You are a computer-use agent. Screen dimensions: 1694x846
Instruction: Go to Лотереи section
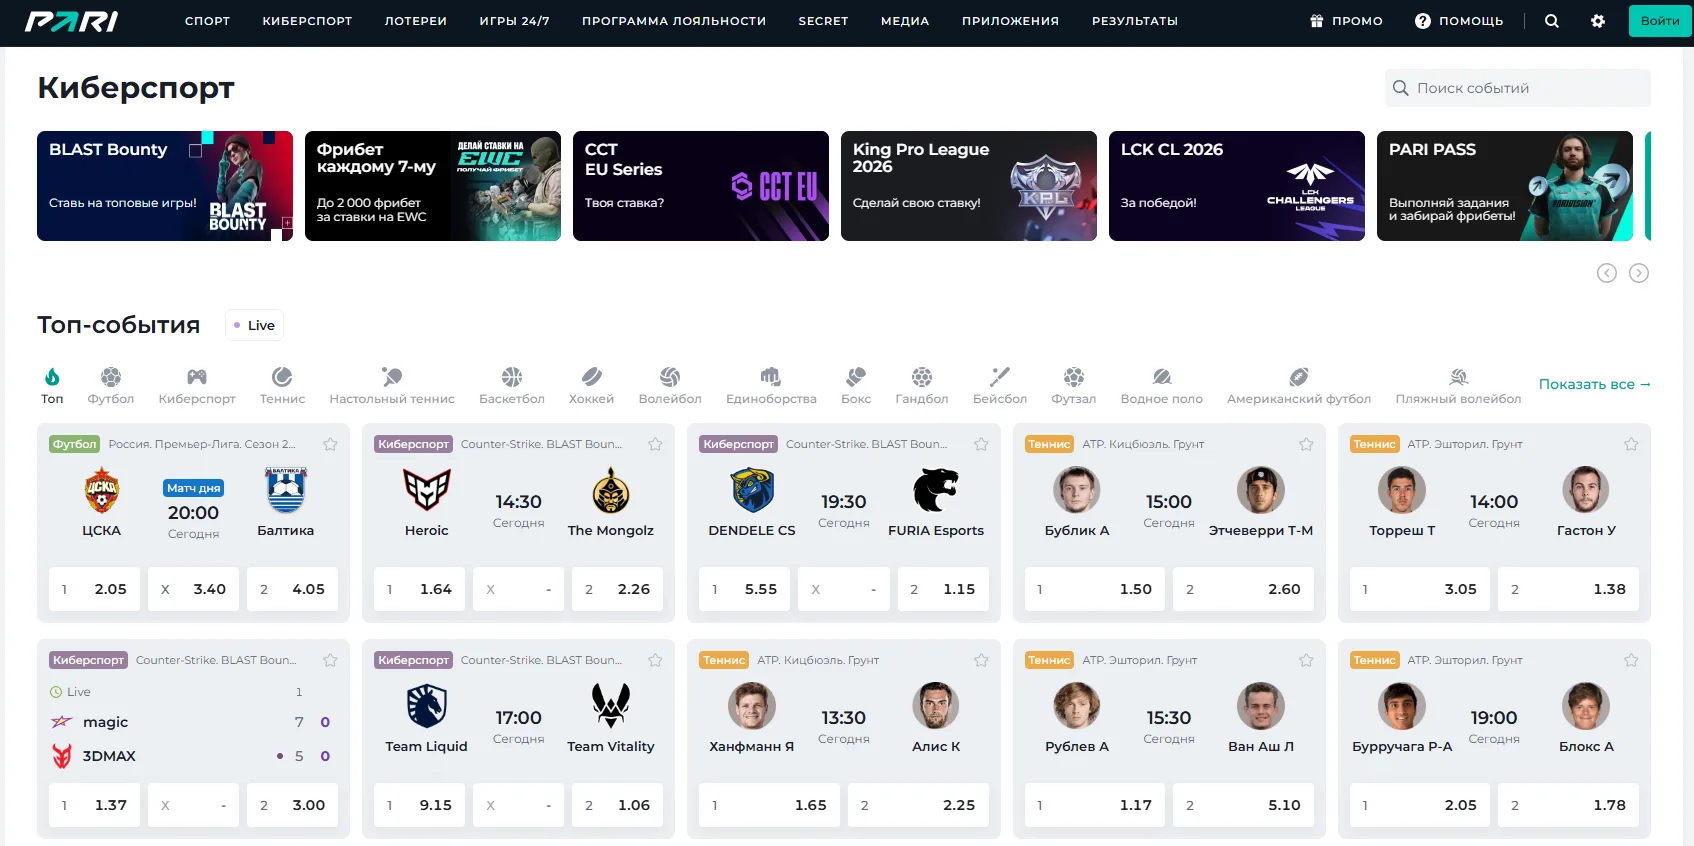[x=416, y=21]
